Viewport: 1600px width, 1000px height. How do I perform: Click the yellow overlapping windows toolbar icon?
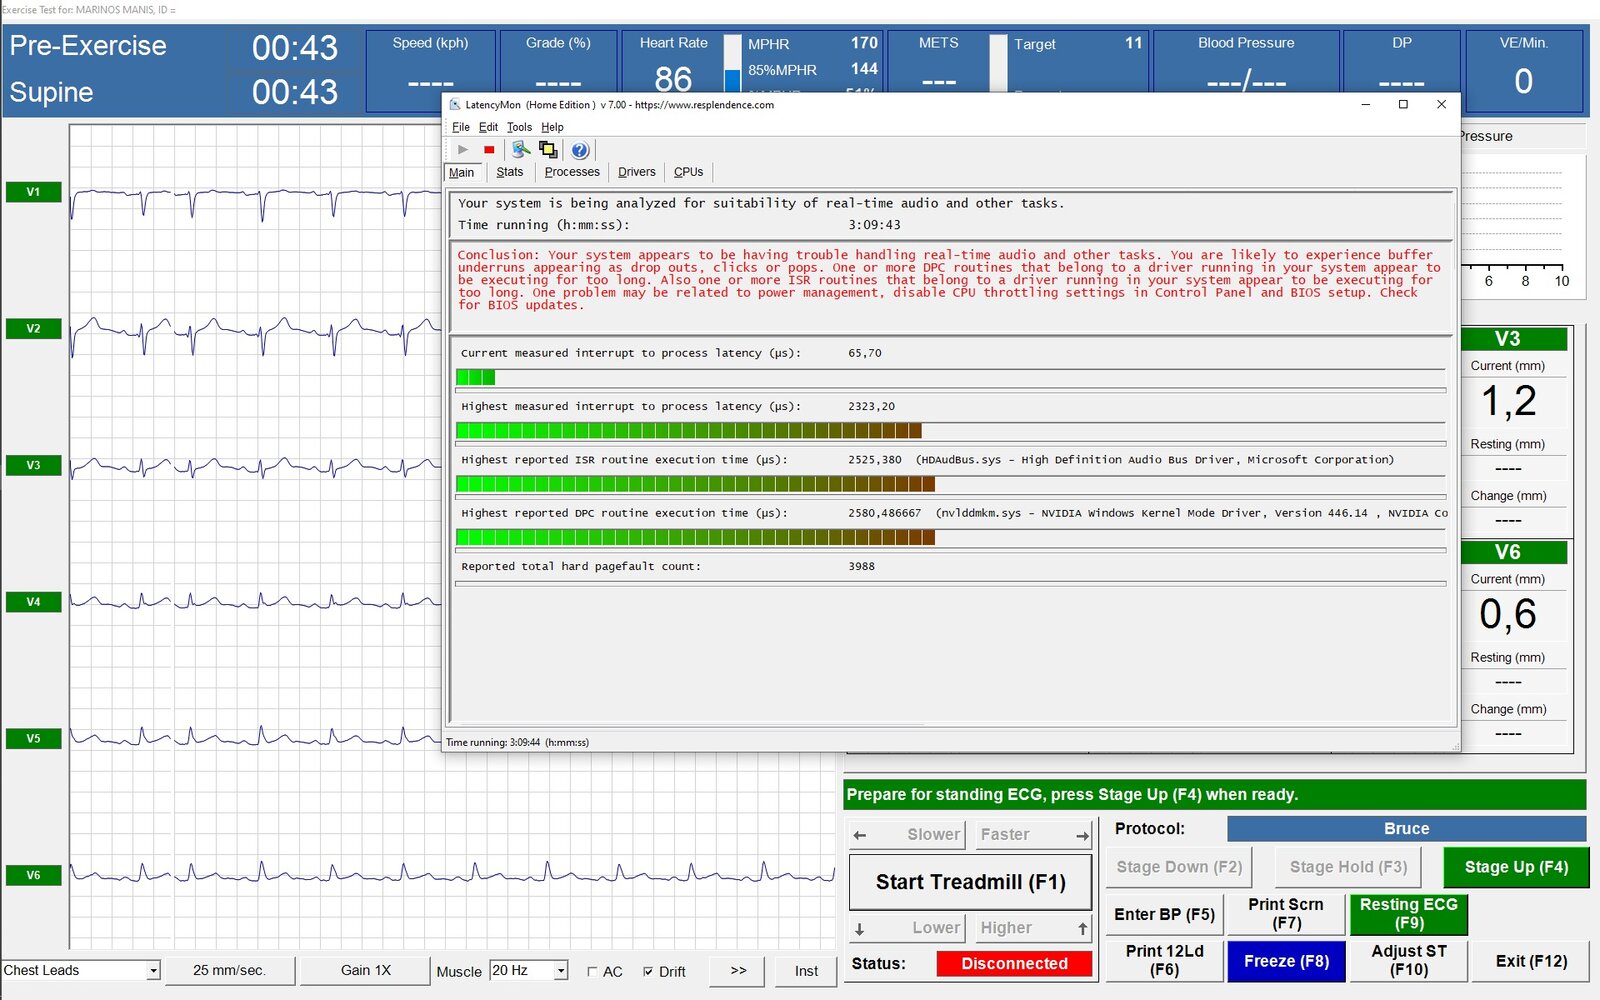point(548,150)
